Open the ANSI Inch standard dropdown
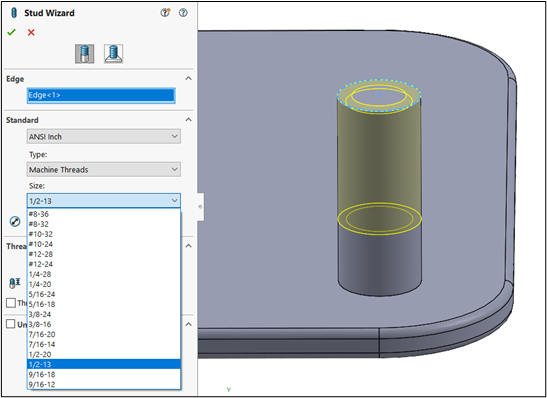The width and height of the screenshot is (547, 398). tap(104, 136)
